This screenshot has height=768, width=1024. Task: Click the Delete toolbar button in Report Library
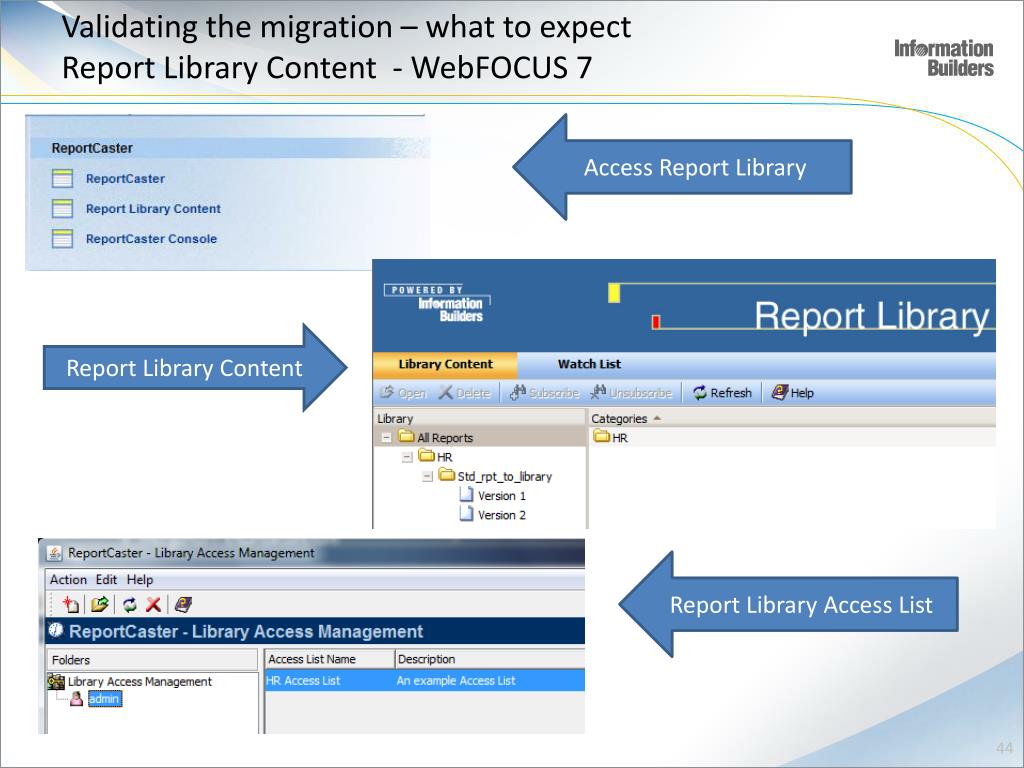click(x=464, y=392)
